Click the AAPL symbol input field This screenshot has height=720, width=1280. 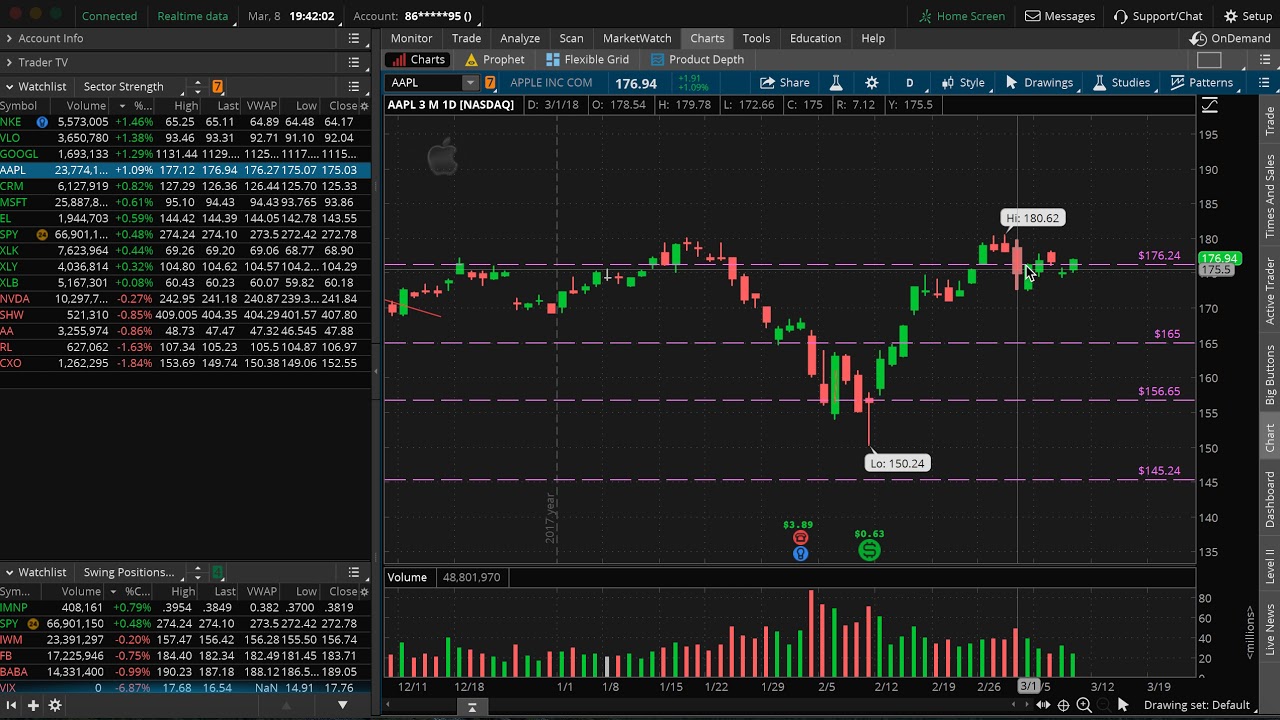click(425, 83)
